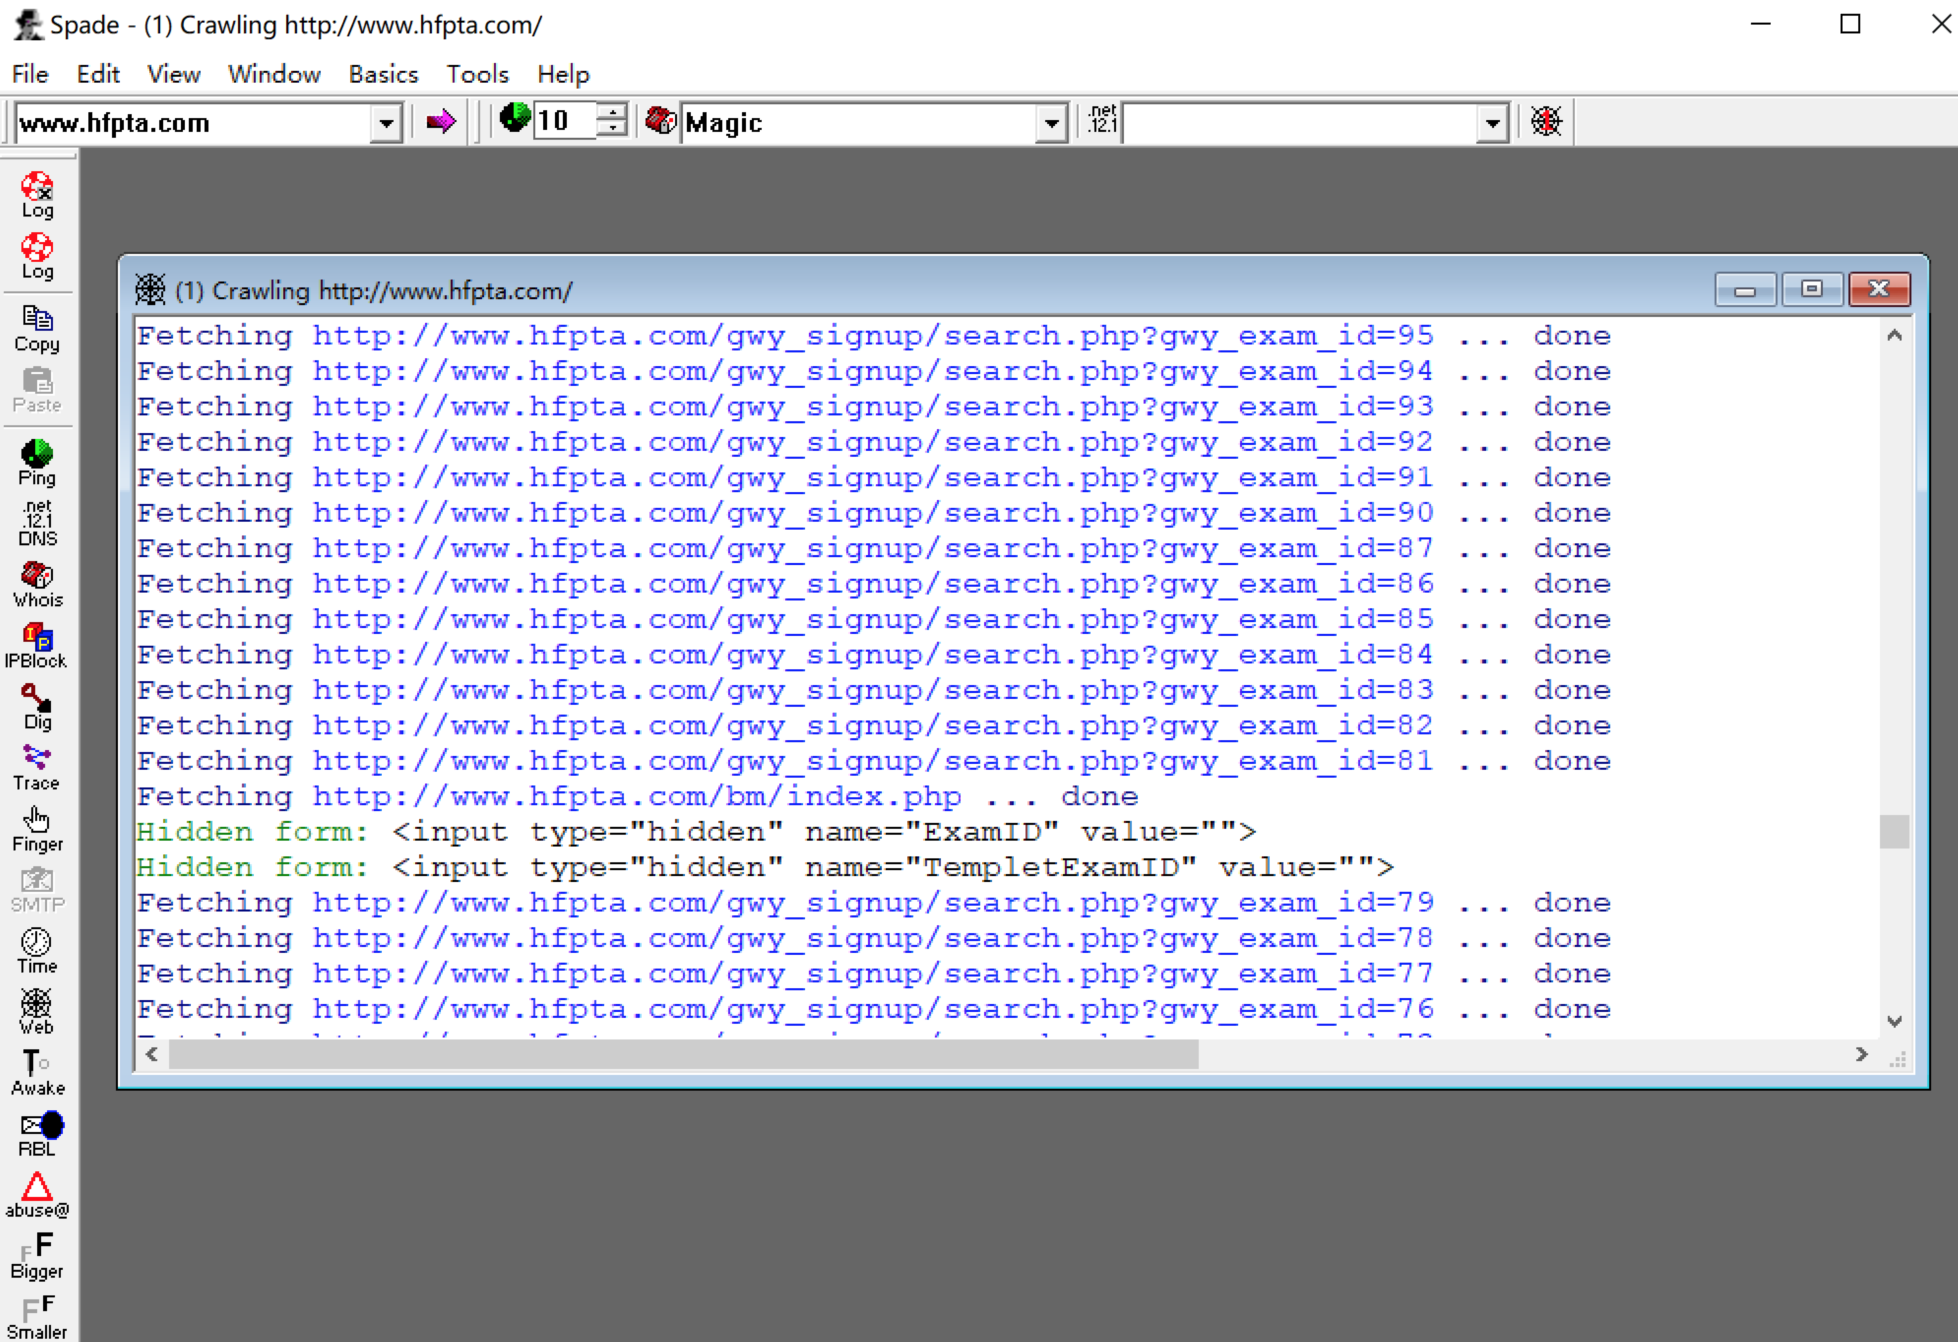Click the Bigger font icon

[37, 1255]
